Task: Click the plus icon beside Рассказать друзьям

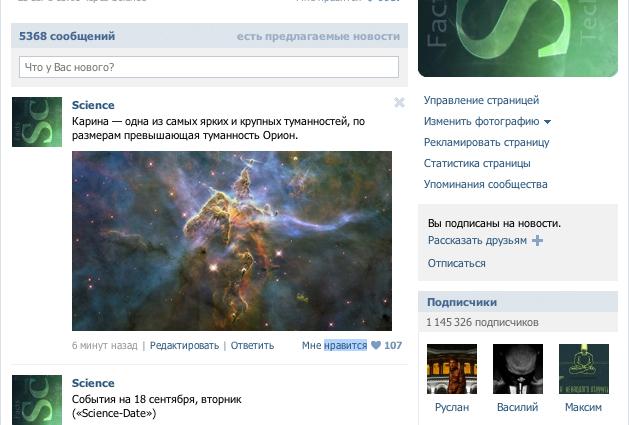Action: [x=537, y=241]
